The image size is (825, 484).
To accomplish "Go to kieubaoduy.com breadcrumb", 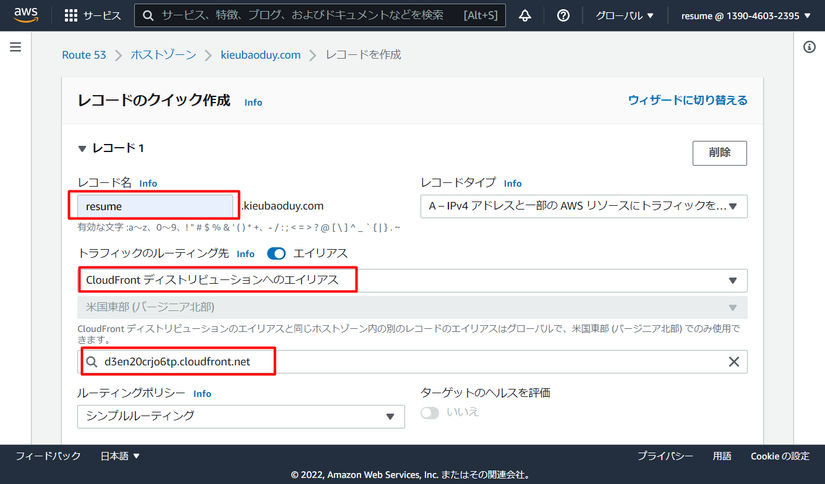I will 260,55.
